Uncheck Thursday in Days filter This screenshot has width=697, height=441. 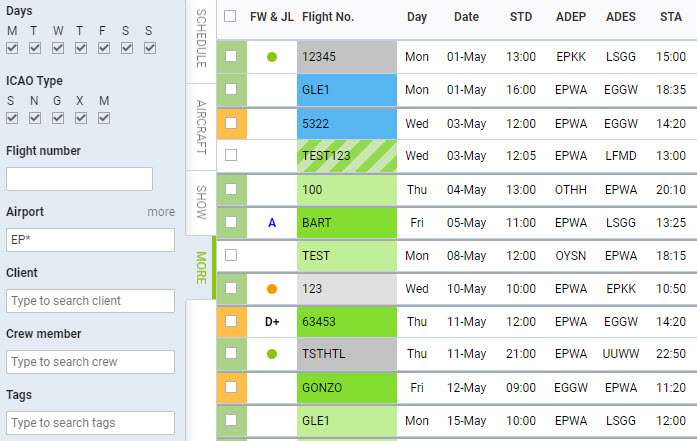81,48
